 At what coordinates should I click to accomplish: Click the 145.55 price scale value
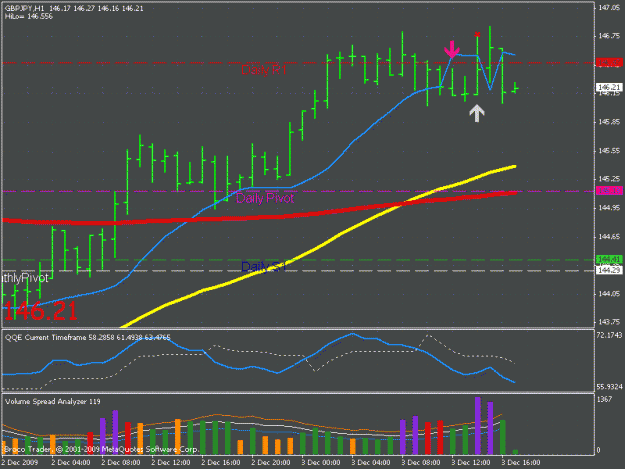tap(609, 151)
